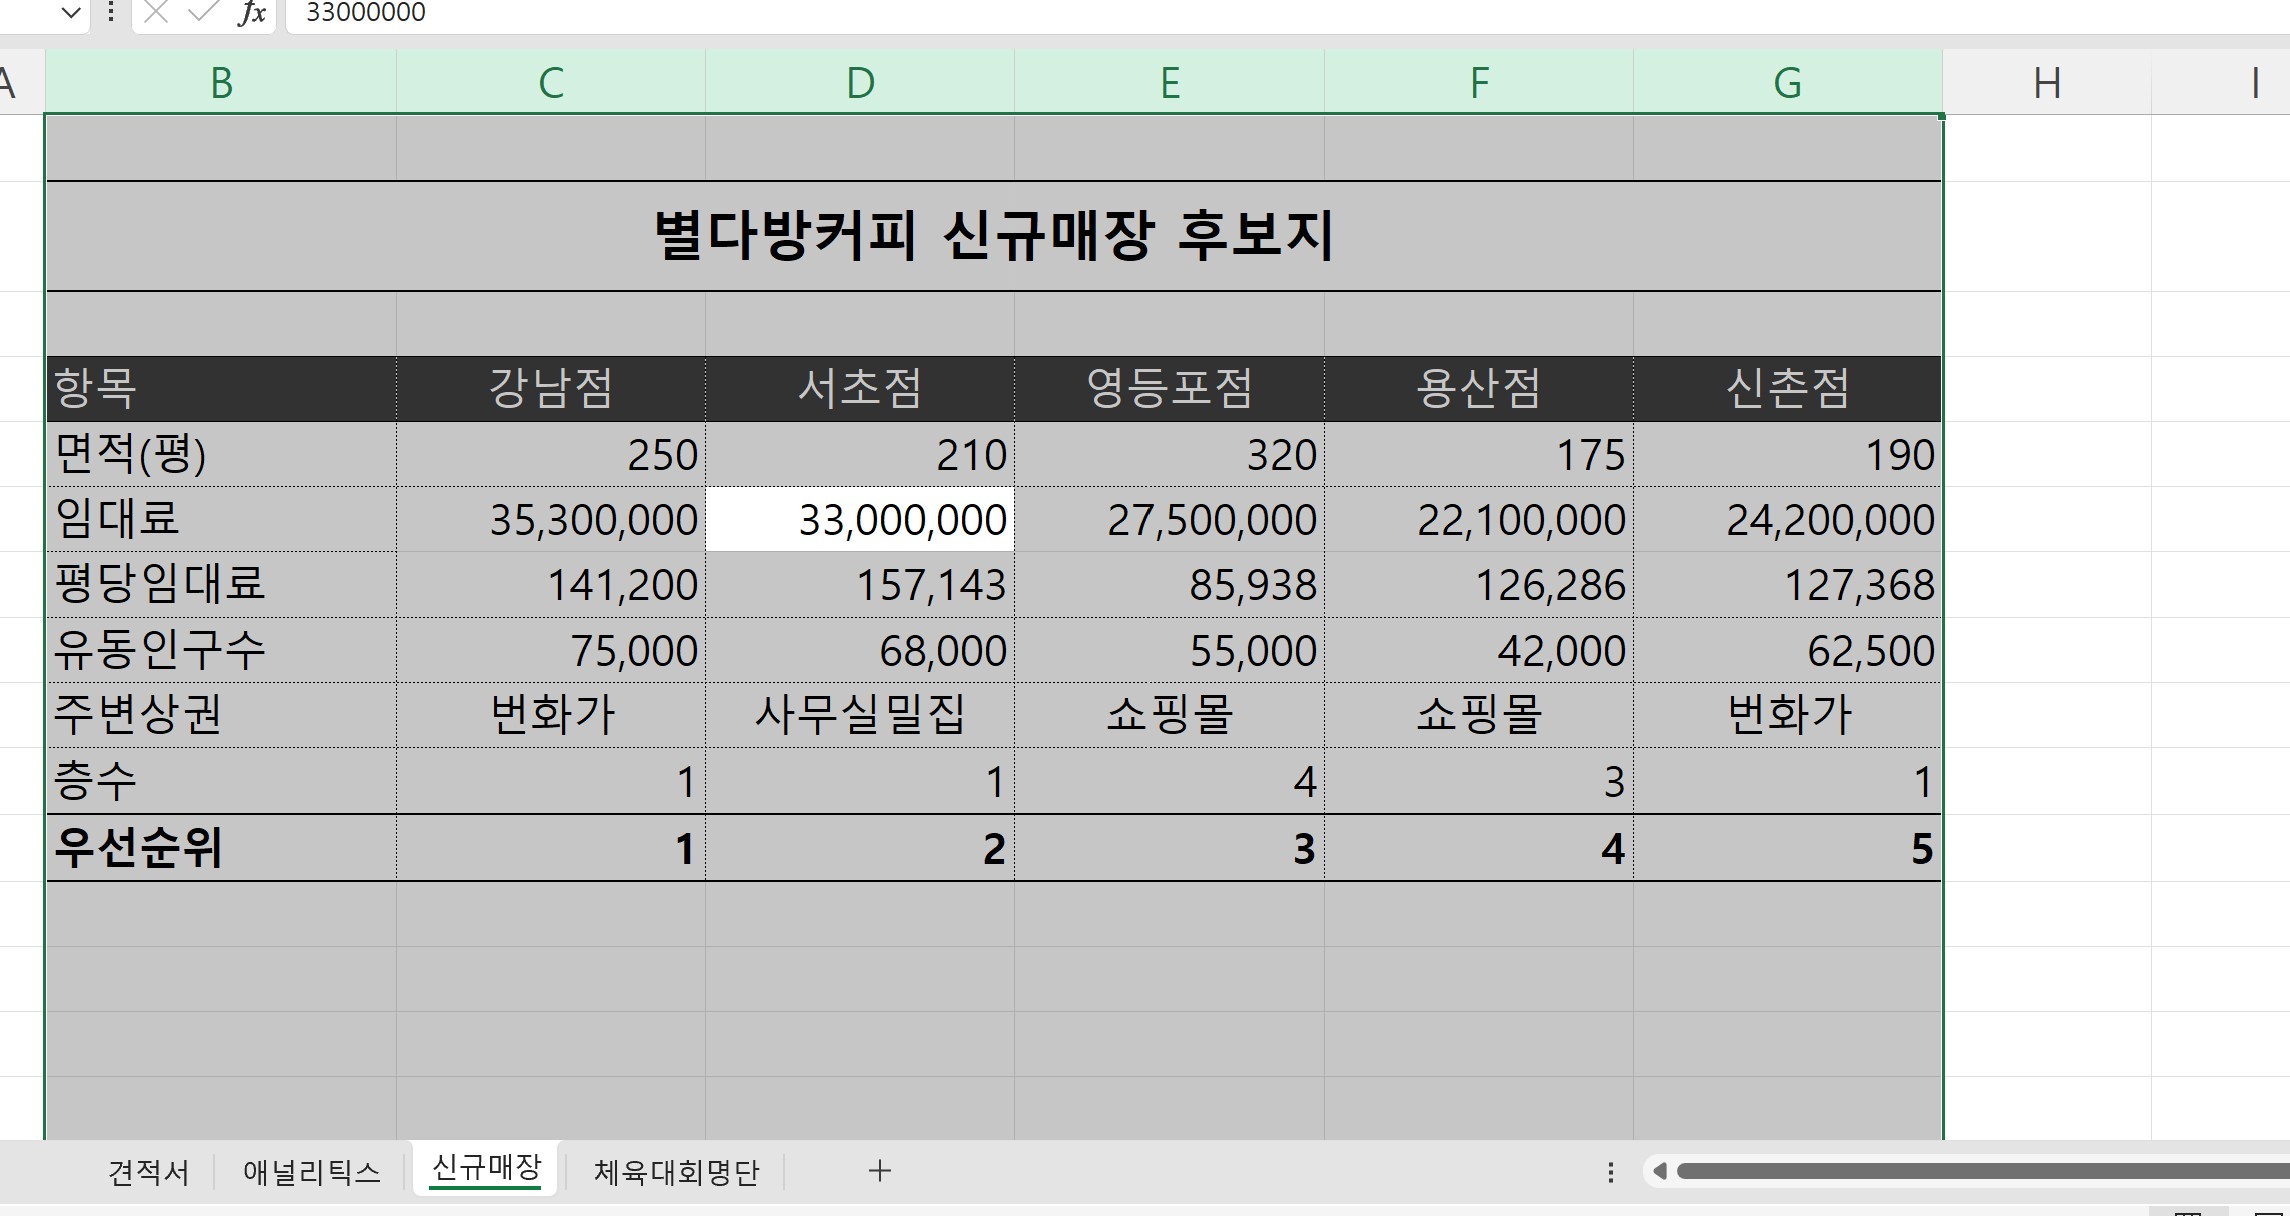Select cell with value 55,000
2290x1216 pixels.
click(1170, 650)
